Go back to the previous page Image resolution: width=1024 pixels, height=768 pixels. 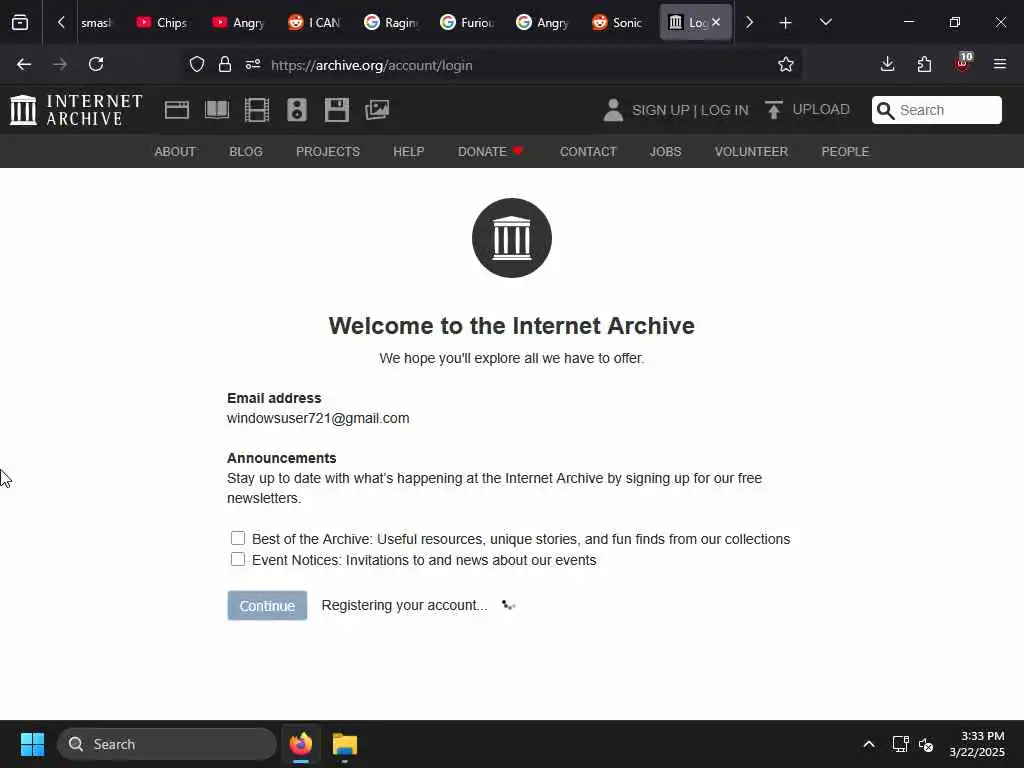coord(24,64)
